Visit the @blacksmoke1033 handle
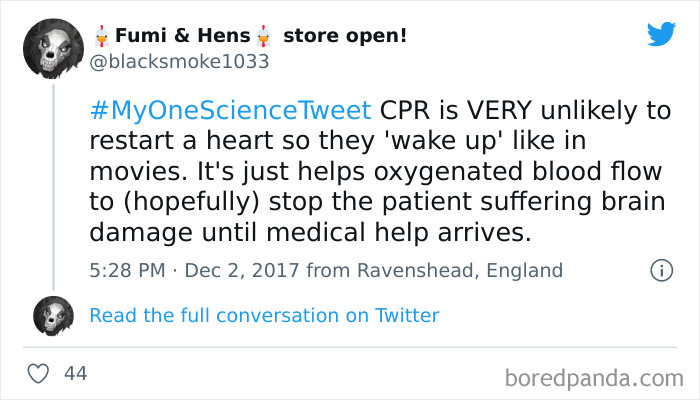Image resolution: width=700 pixels, height=400 pixels. tap(179, 61)
